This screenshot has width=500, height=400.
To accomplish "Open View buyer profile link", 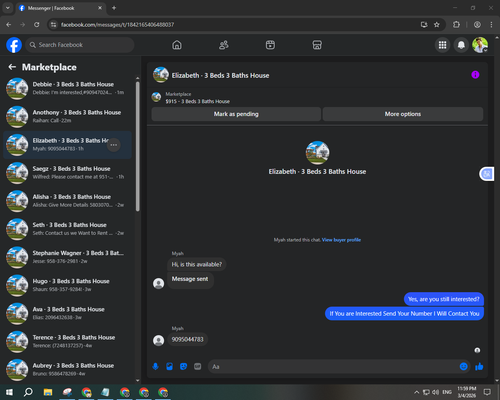I will tap(341, 240).
